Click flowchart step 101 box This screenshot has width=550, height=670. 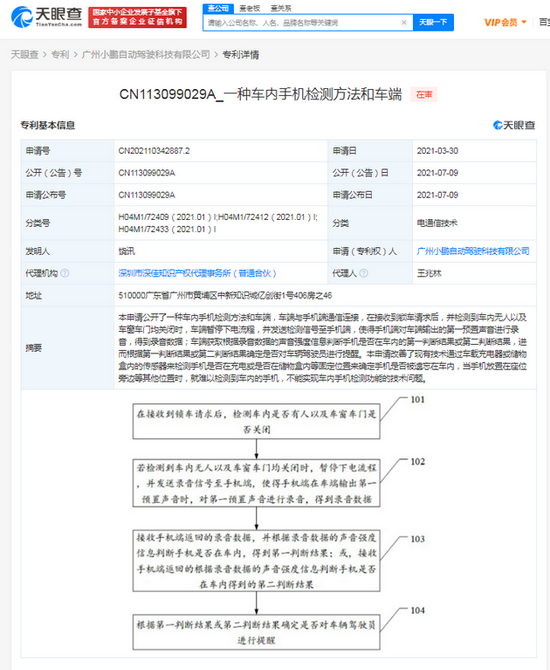pos(256,421)
